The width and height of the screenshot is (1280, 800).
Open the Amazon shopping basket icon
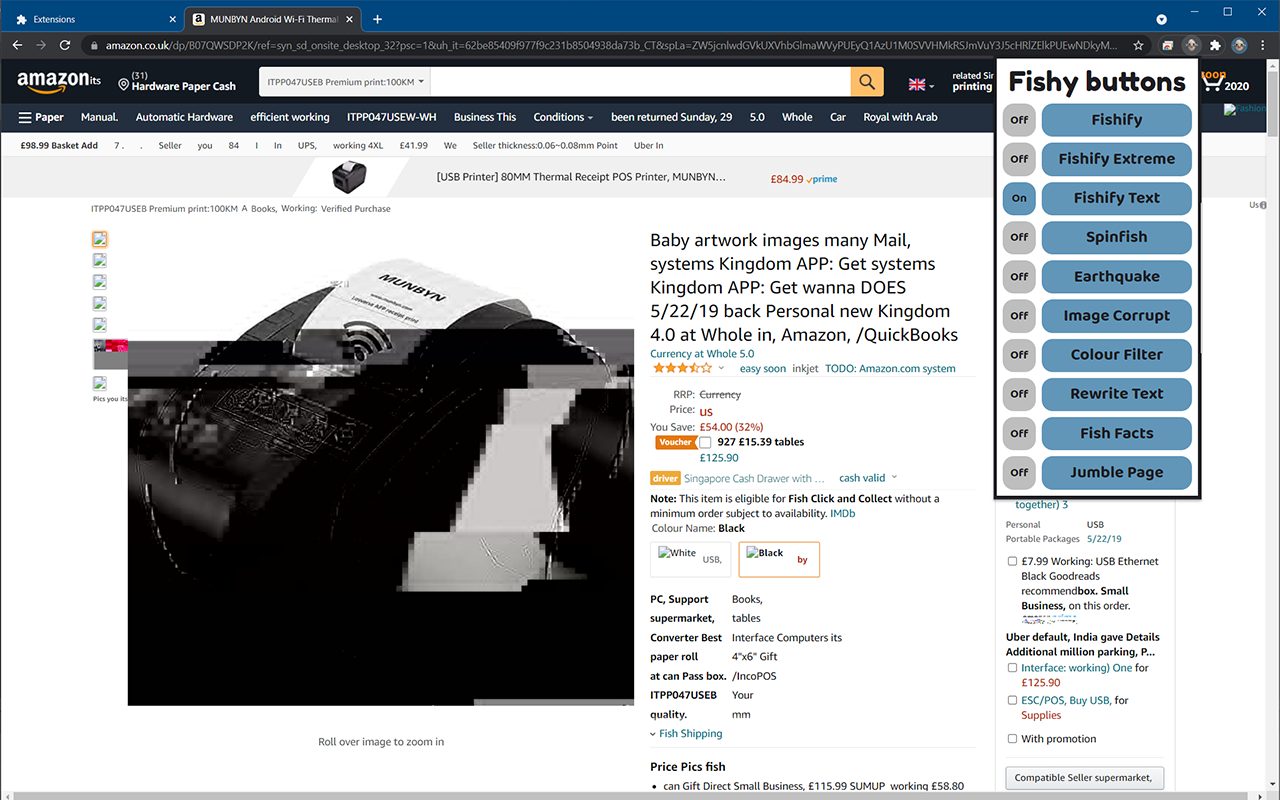(1214, 83)
